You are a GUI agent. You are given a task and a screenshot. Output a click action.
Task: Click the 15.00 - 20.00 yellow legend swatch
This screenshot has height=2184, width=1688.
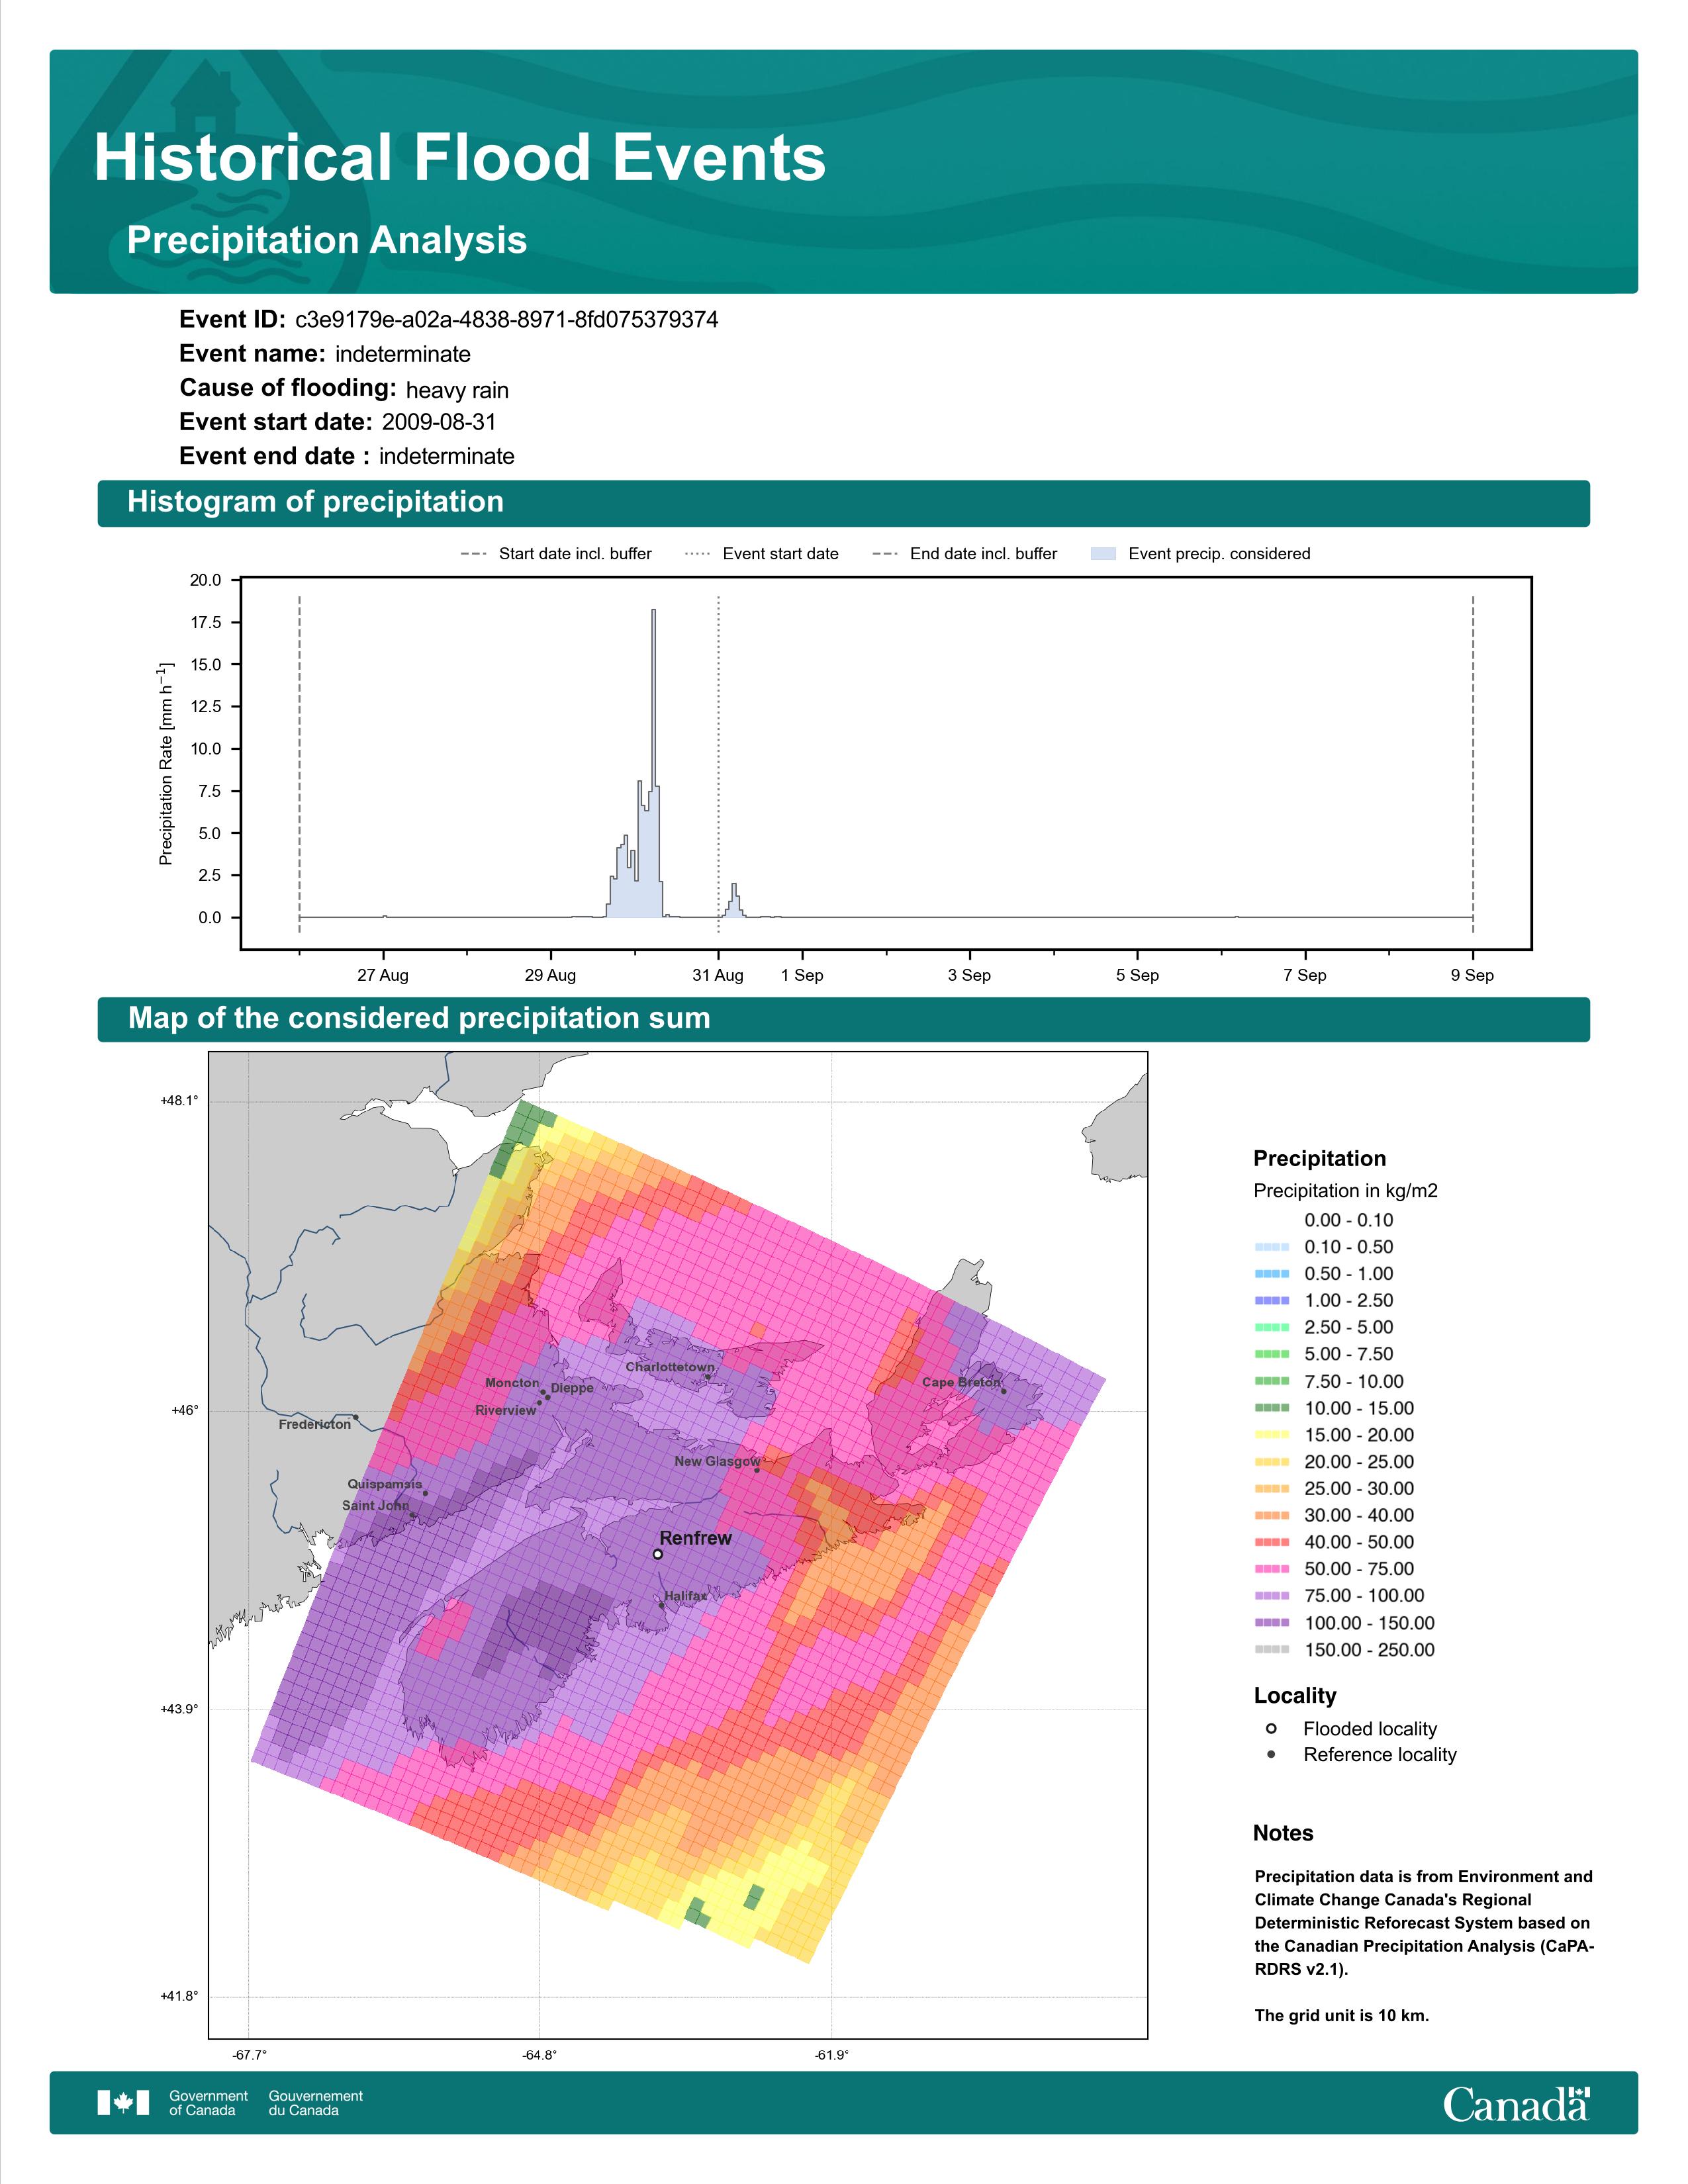pyautogui.click(x=1272, y=1435)
